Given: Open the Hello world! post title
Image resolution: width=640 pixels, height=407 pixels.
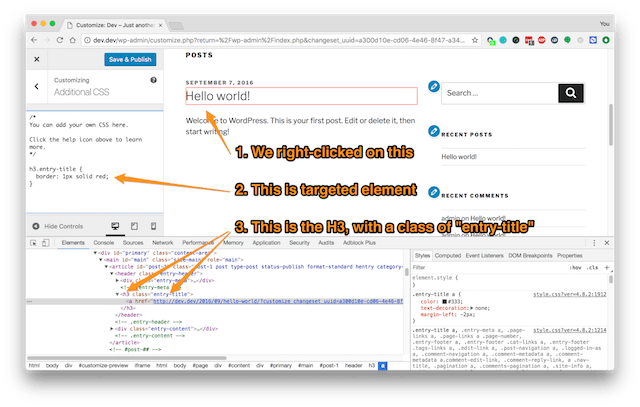Looking at the screenshot, I should [218, 96].
